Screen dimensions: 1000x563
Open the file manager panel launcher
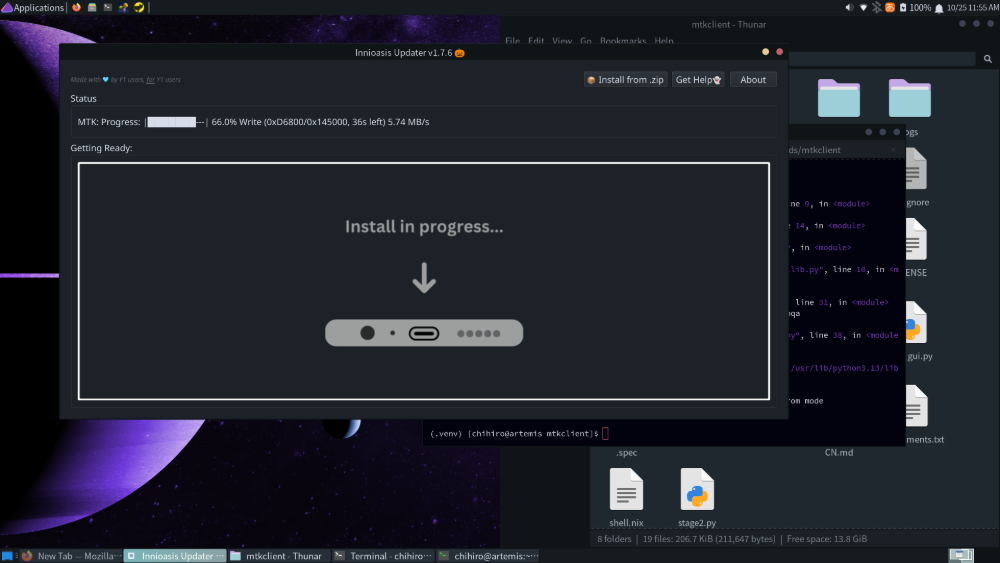pos(92,7)
